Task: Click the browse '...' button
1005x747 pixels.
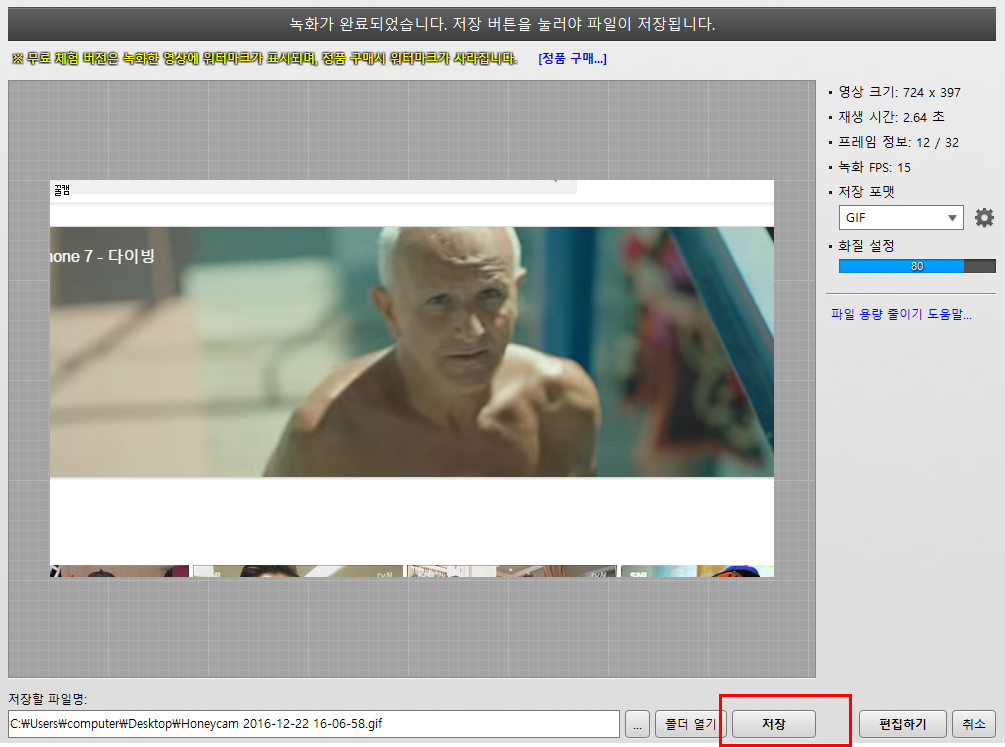Action: 637,724
